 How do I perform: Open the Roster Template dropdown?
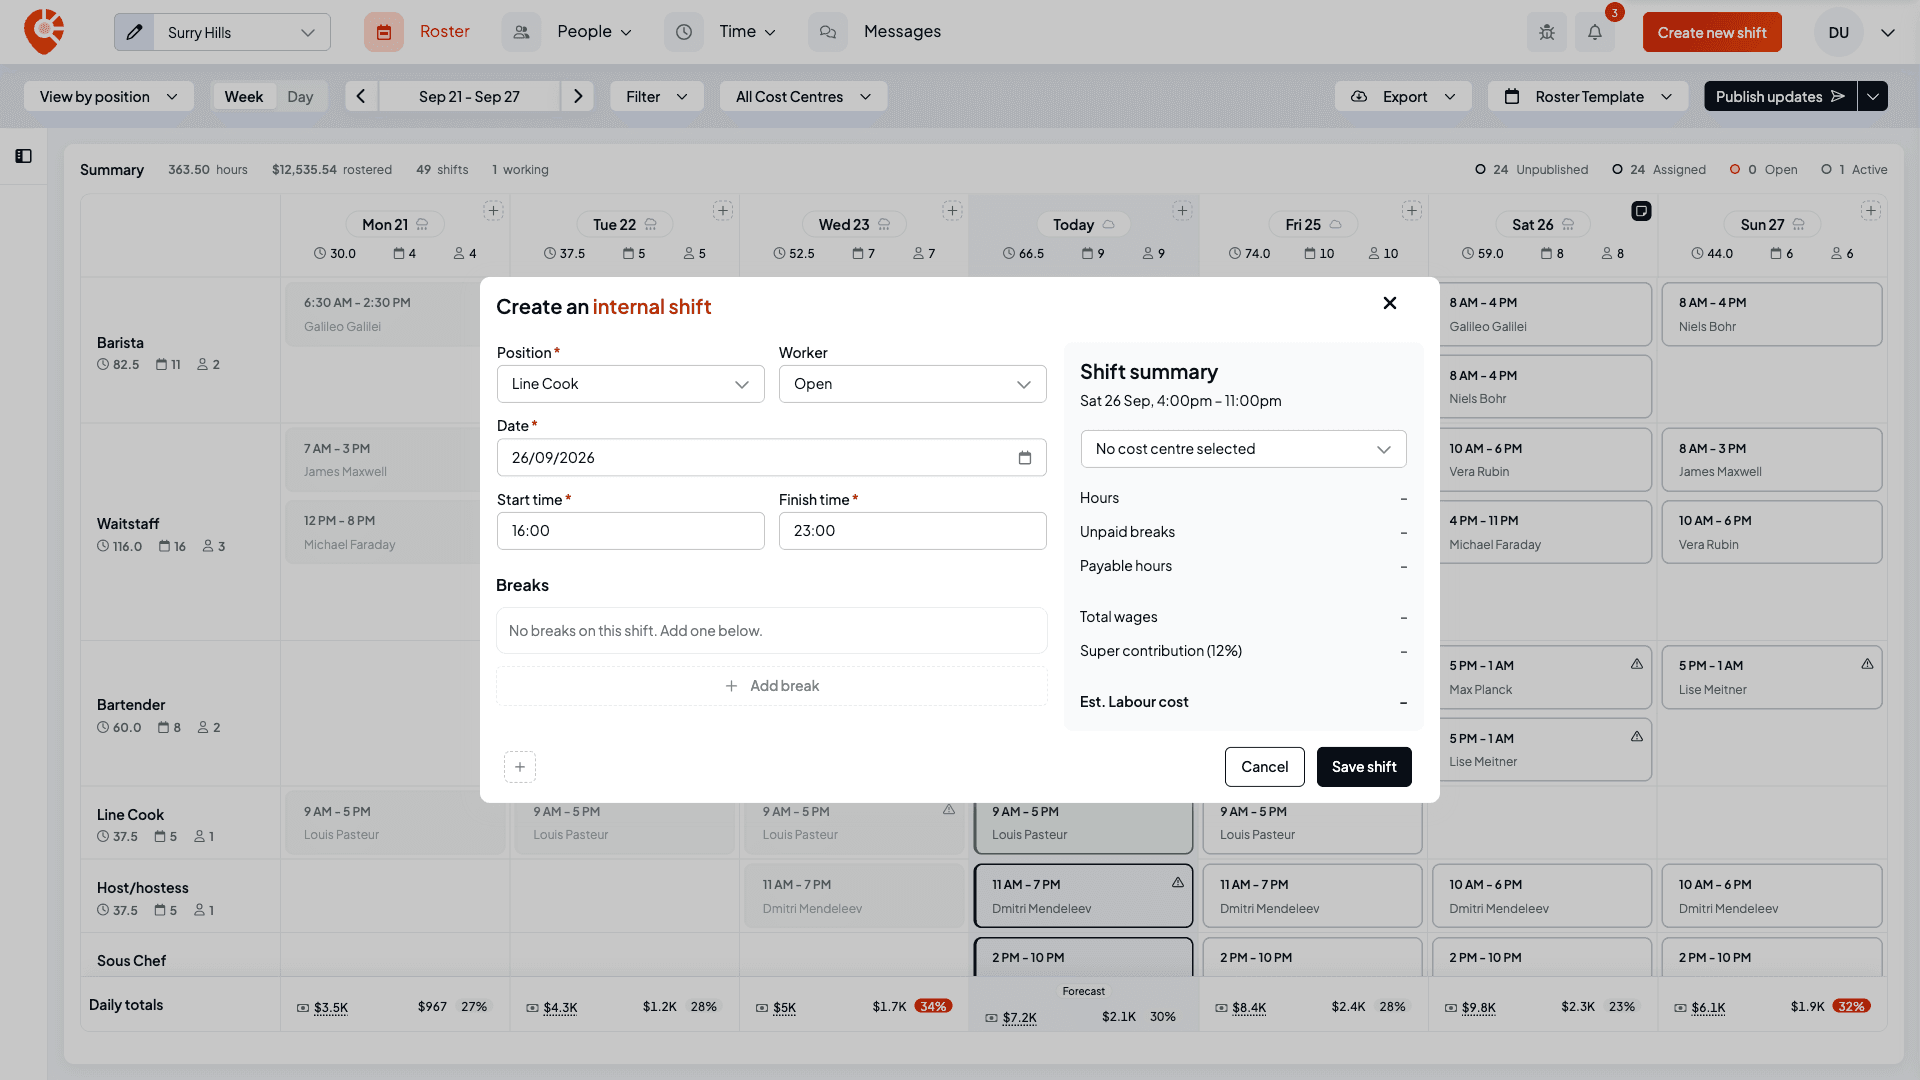click(1588, 96)
